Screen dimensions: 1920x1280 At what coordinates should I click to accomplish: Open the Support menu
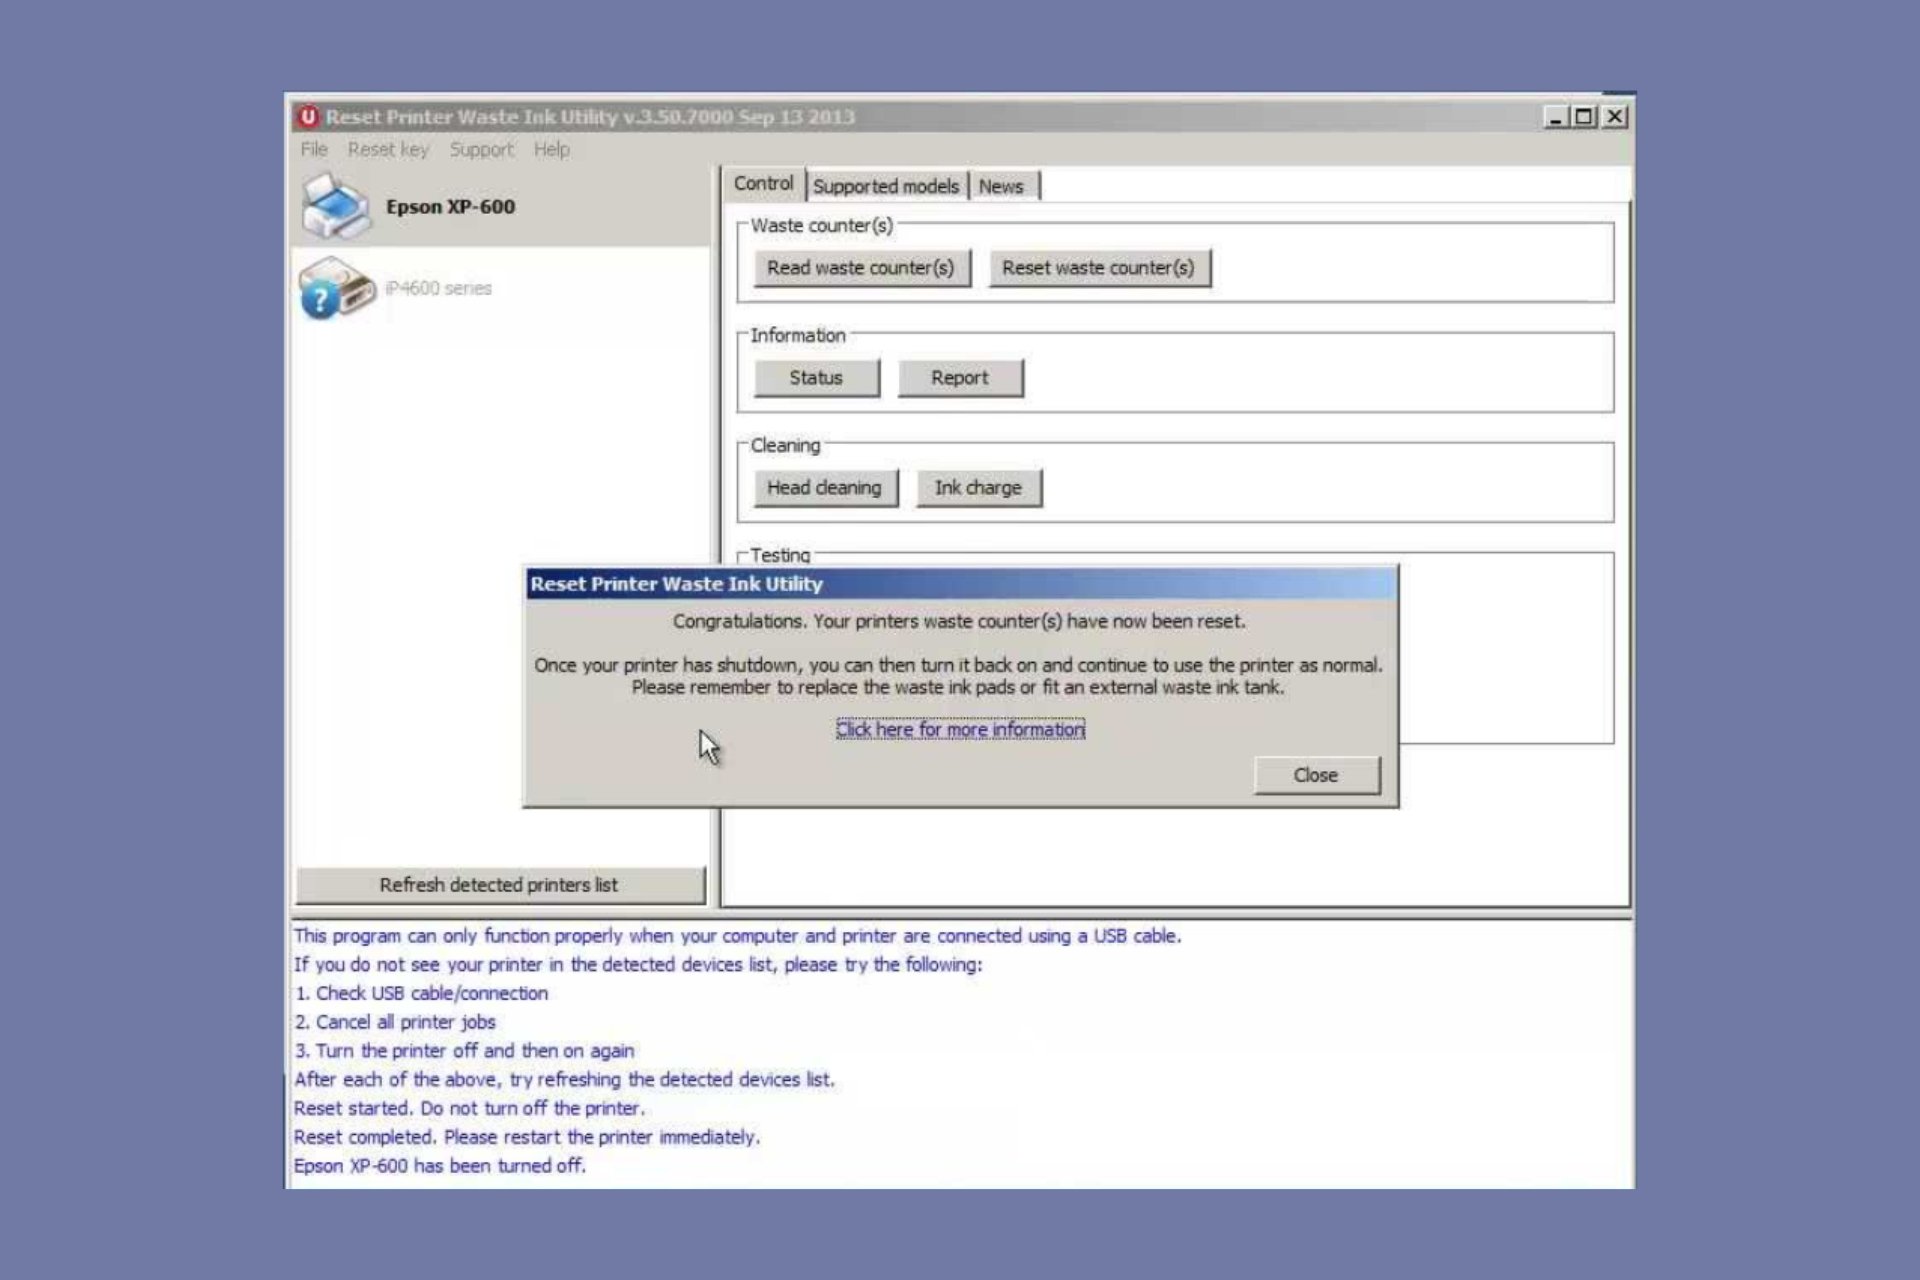(481, 149)
